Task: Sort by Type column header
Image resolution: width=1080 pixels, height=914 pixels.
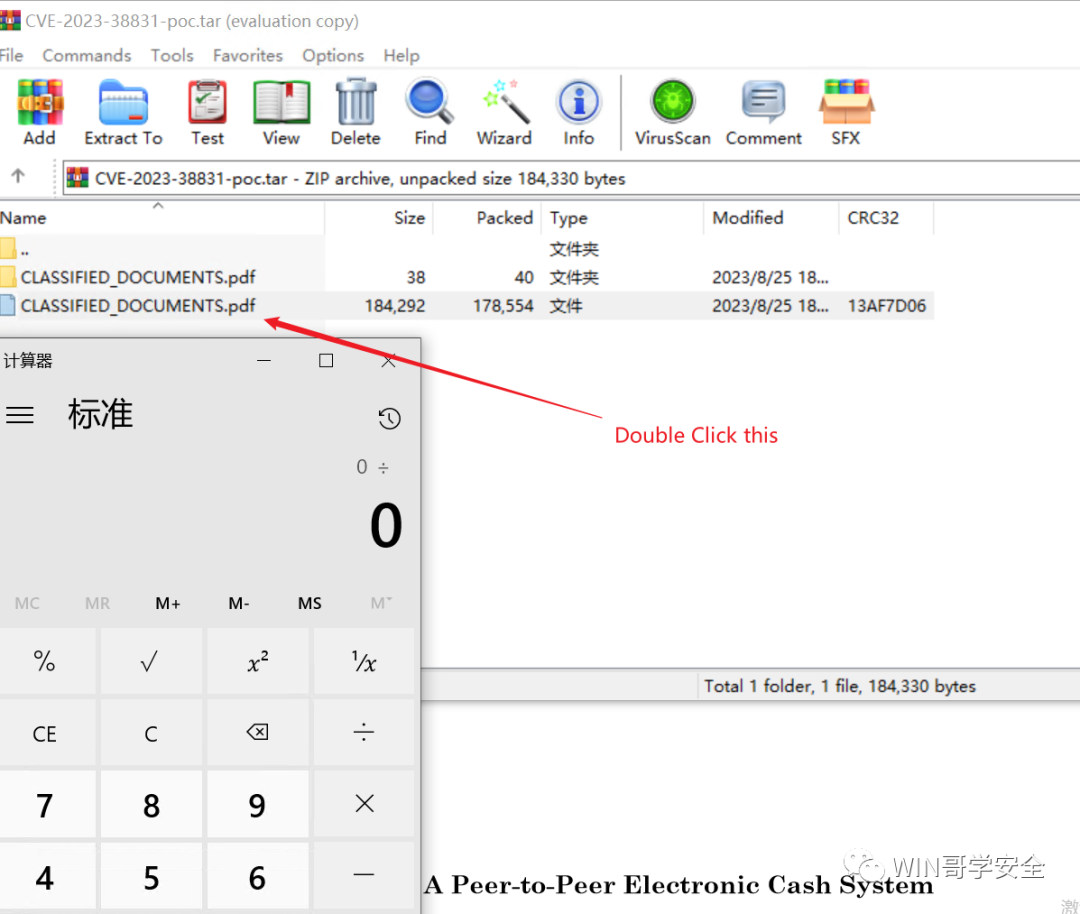Action: (x=623, y=218)
